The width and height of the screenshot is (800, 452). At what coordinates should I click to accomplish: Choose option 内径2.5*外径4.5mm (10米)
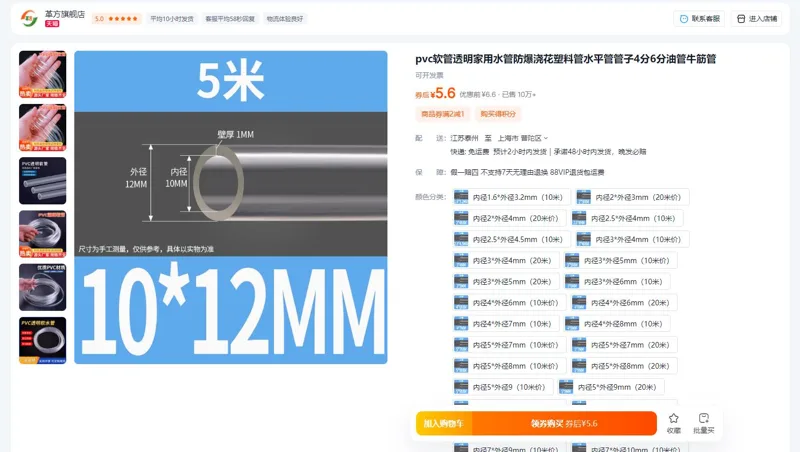[512, 239]
